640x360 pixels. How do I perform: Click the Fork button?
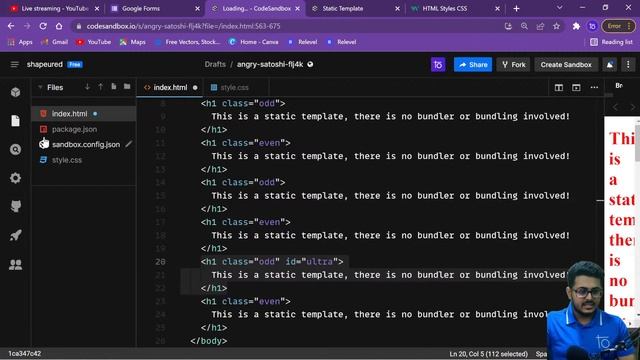513,64
